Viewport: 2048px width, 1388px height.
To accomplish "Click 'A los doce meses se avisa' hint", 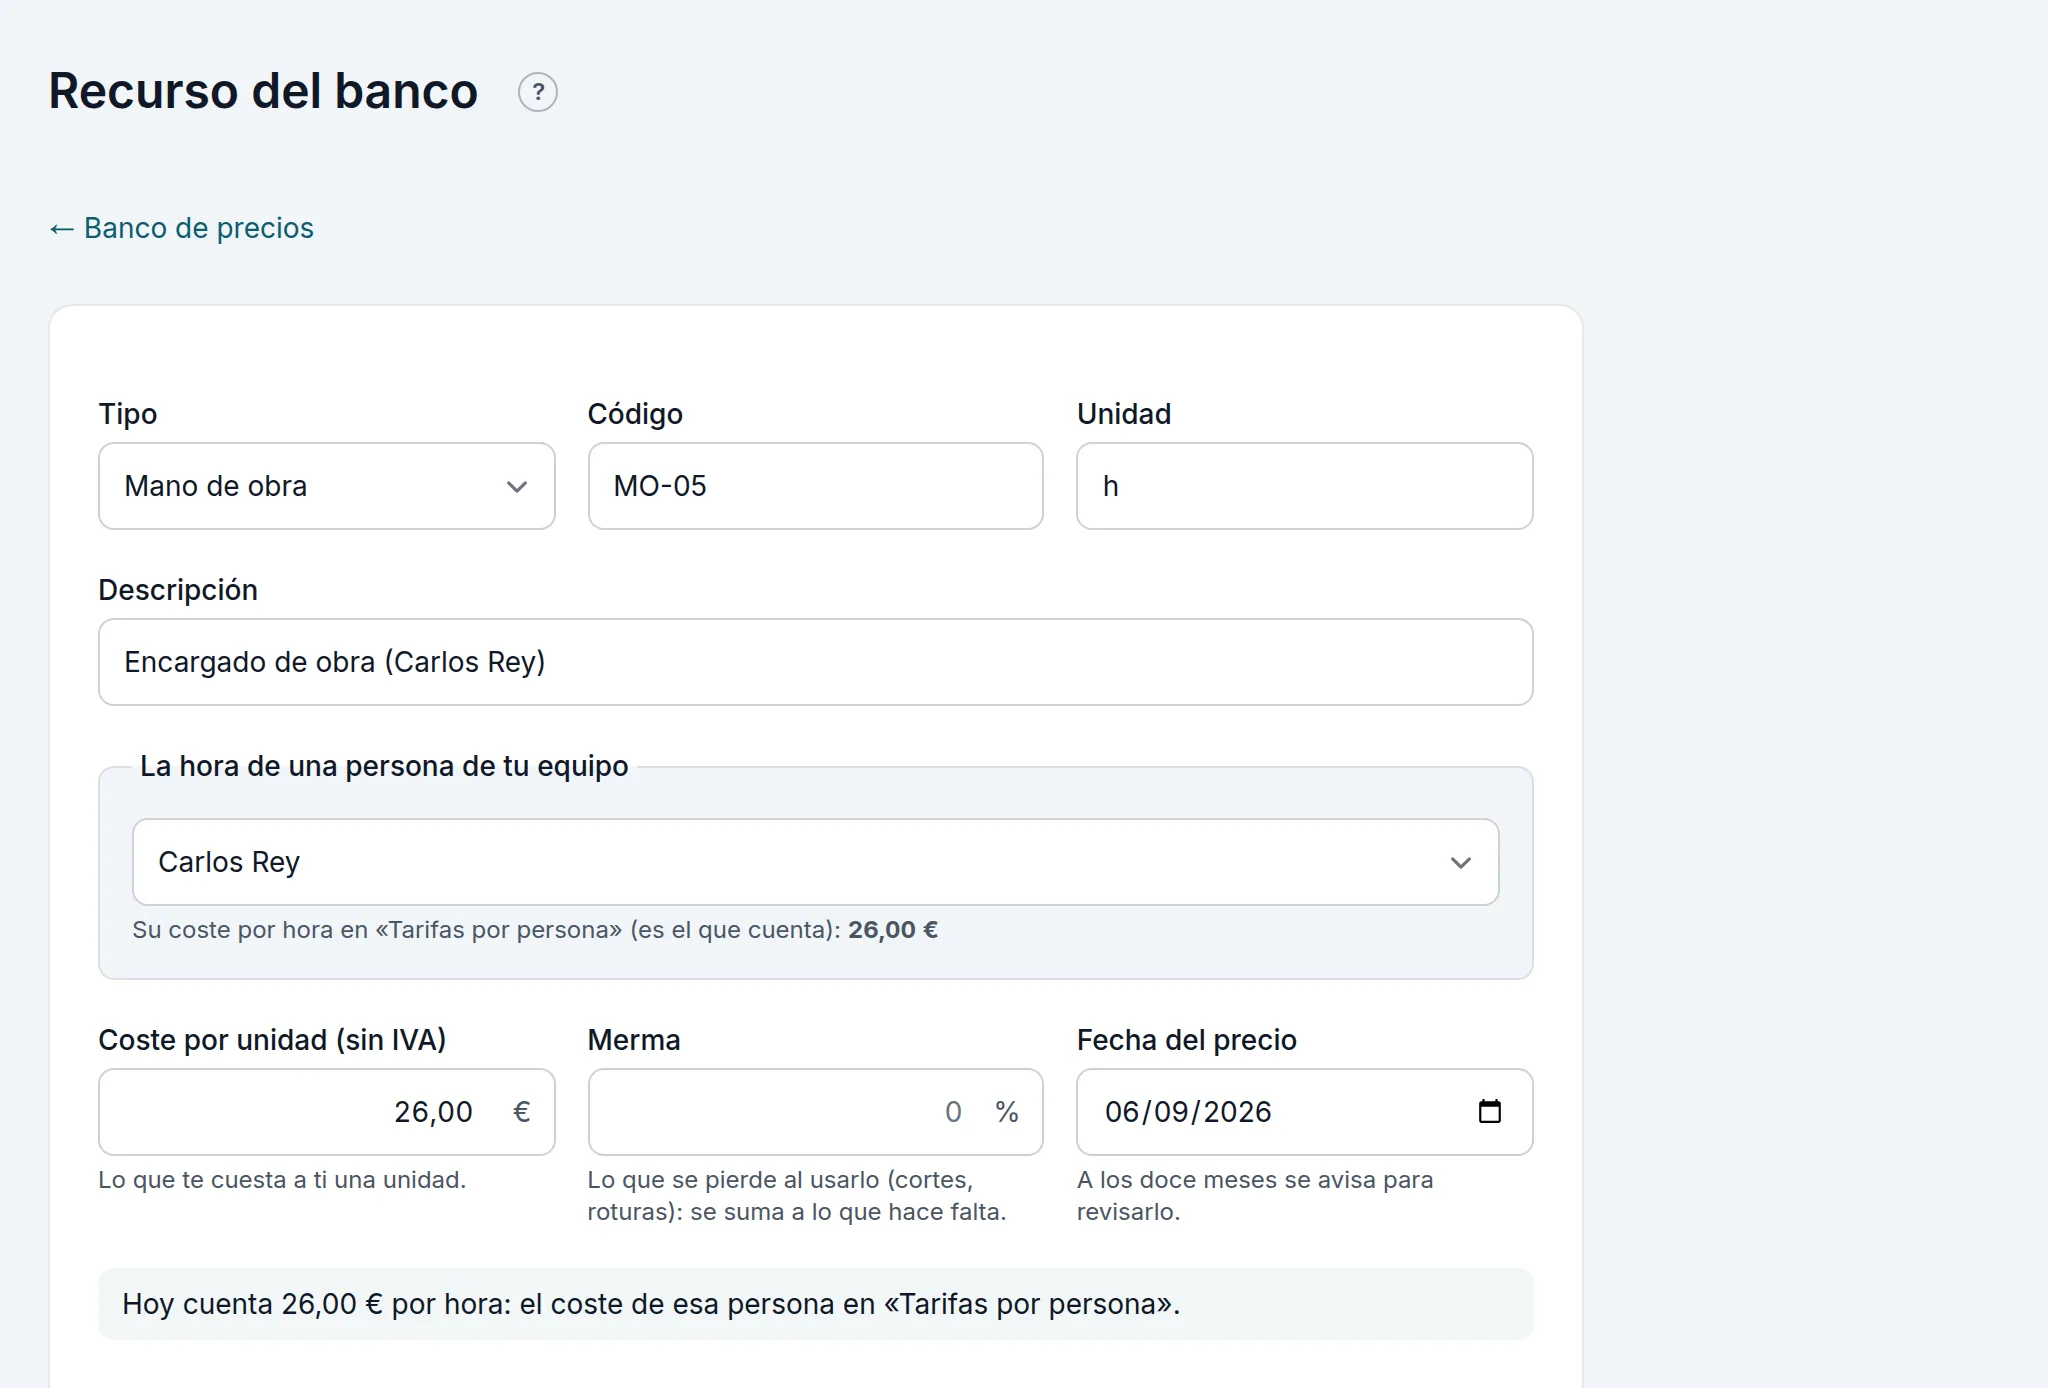I will (x=1255, y=1196).
